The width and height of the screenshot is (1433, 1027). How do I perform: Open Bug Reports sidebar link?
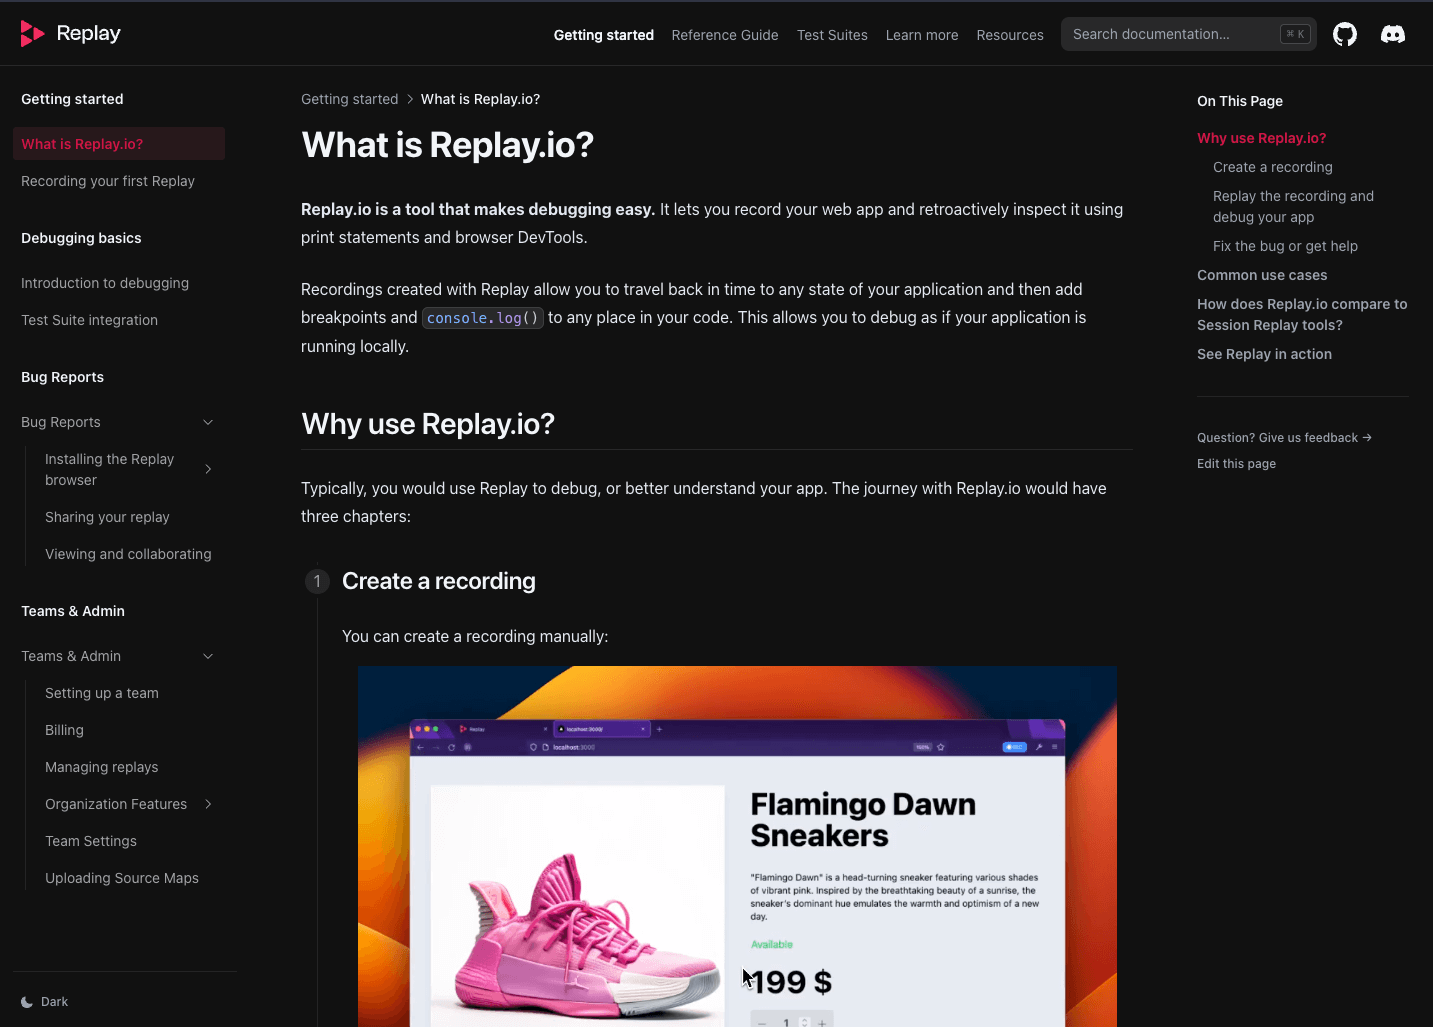[x=61, y=422]
